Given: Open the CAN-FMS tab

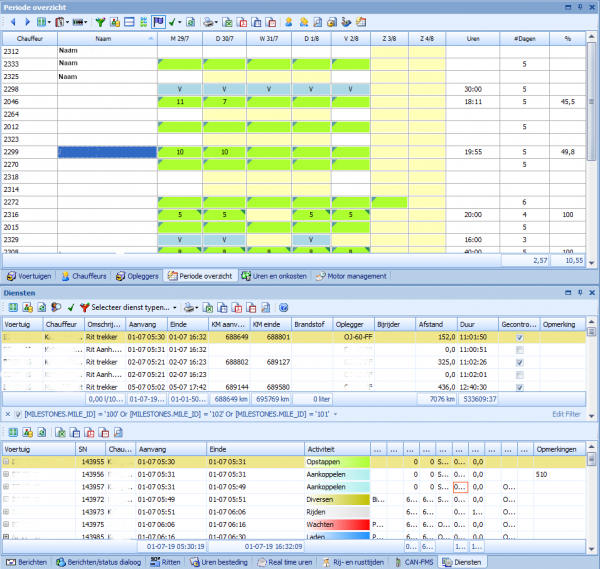Looking at the screenshot, I should pos(414,562).
